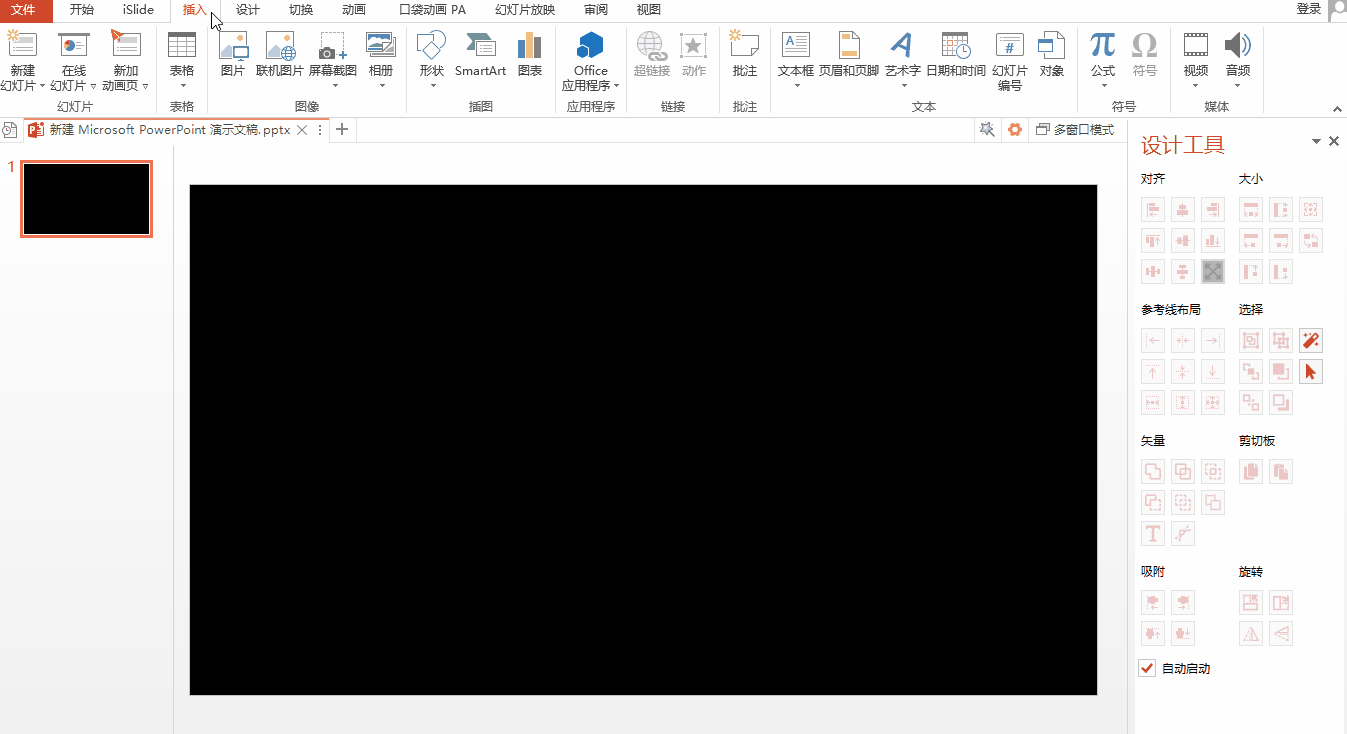This screenshot has width=1347, height=734.
Task: Close the 新建 Microsoft PowerPoint 演示文稿.pptx tab
Action: pos(302,130)
